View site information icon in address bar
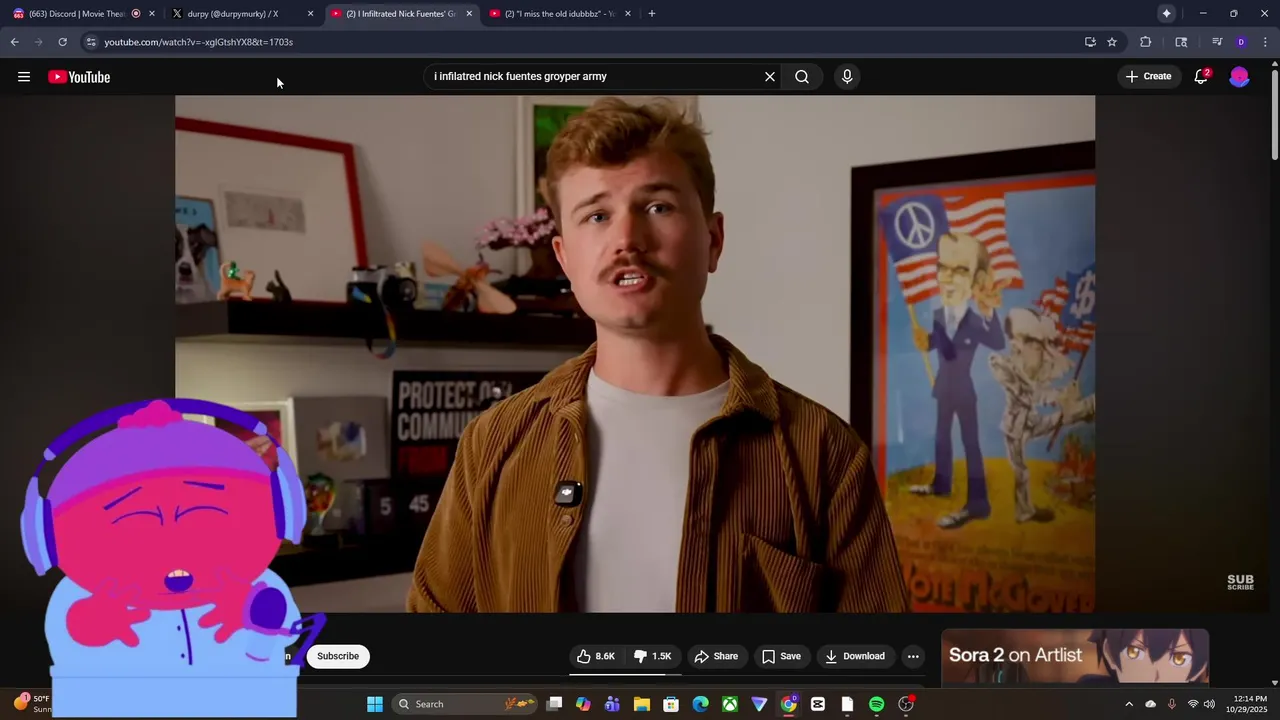Viewport: 1280px width, 720px height. pyautogui.click(x=91, y=42)
